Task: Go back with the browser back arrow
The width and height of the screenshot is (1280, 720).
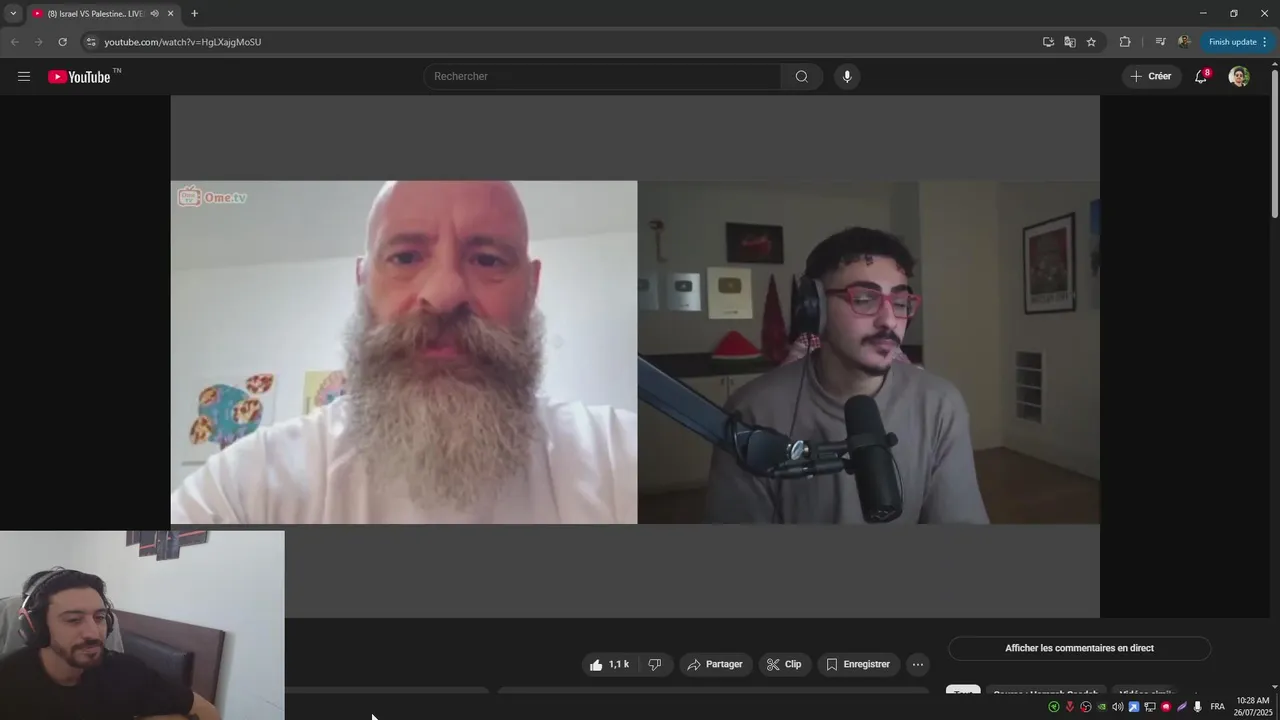Action: [x=14, y=42]
